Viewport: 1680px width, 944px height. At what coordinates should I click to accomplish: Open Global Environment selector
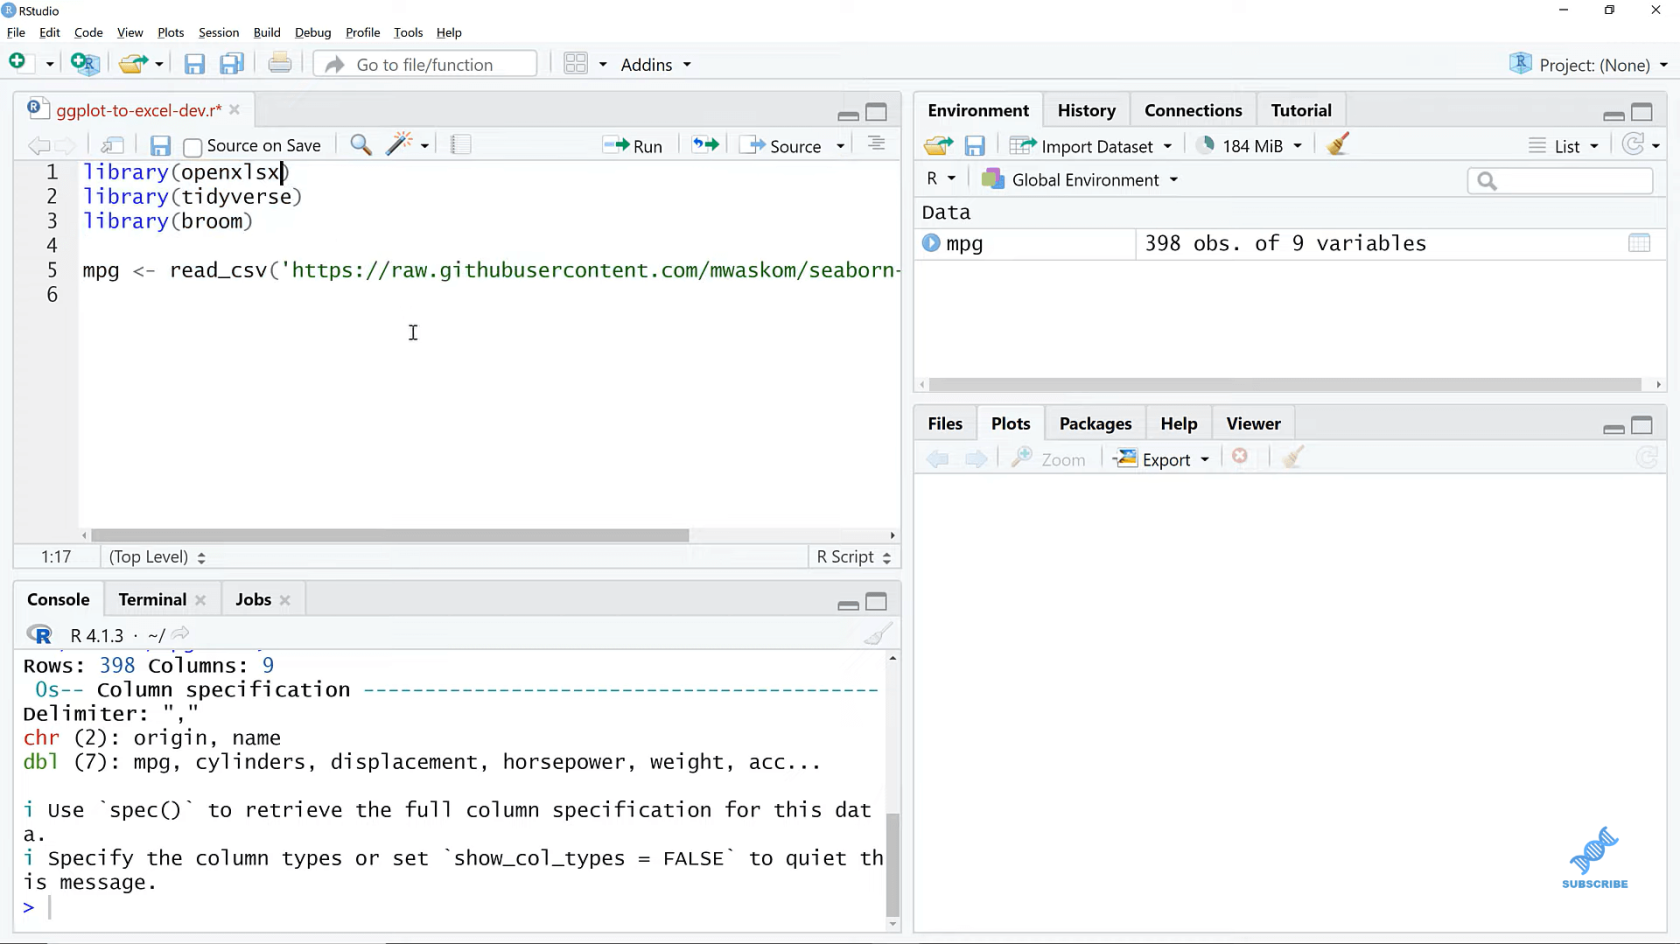coord(1080,180)
